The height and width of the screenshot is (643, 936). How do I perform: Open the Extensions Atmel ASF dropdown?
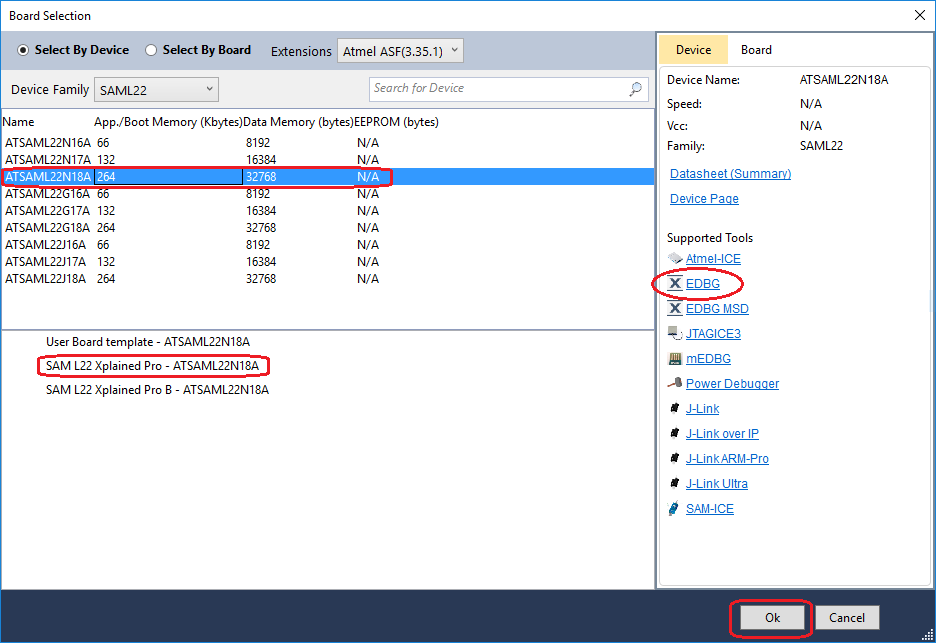tap(399, 51)
